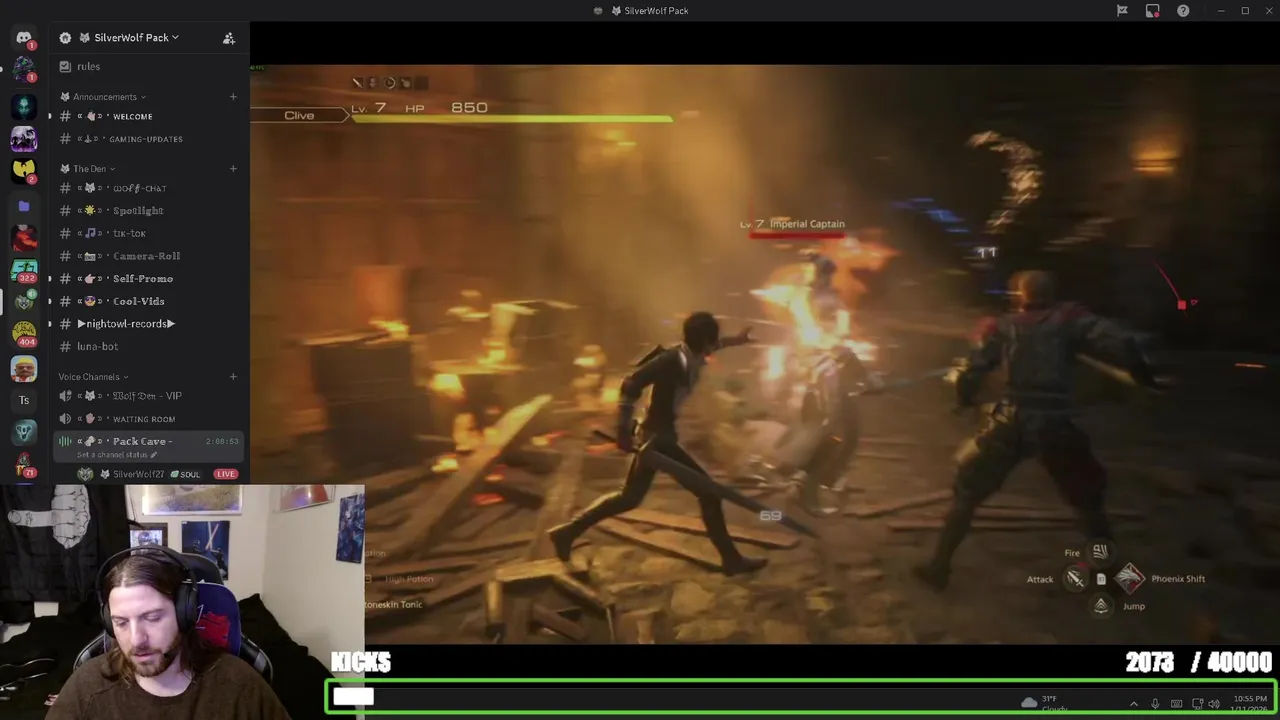Viewport: 1280px width, 720px height.
Task: Select the Pack Cave voice channel
Action: pyautogui.click(x=147, y=446)
